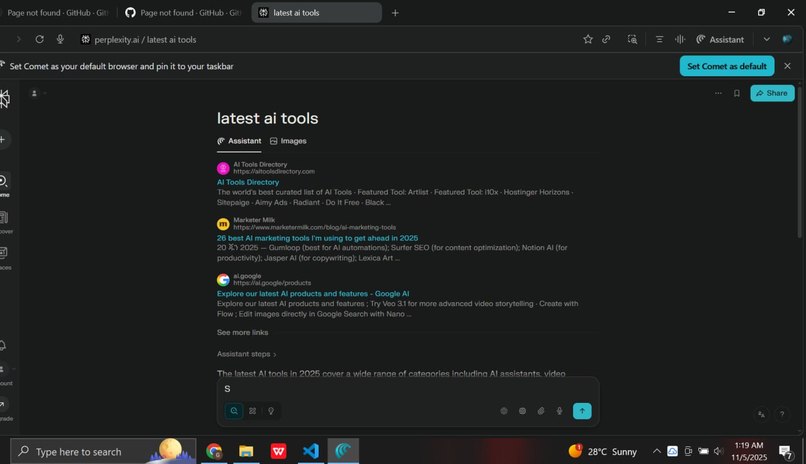Image resolution: width=806 pixels, height=464 pixels.
Task: Open the Discover section in sidebar
Action: (3, 218)
